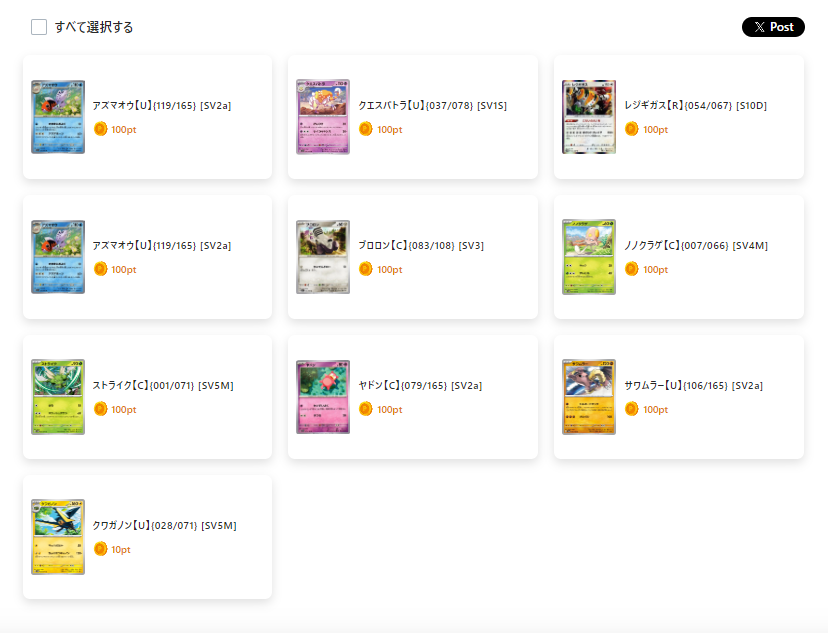828x633 pixels.
Task: Open the クエスパトラ card thumbnail
Action: click(323, 117)
